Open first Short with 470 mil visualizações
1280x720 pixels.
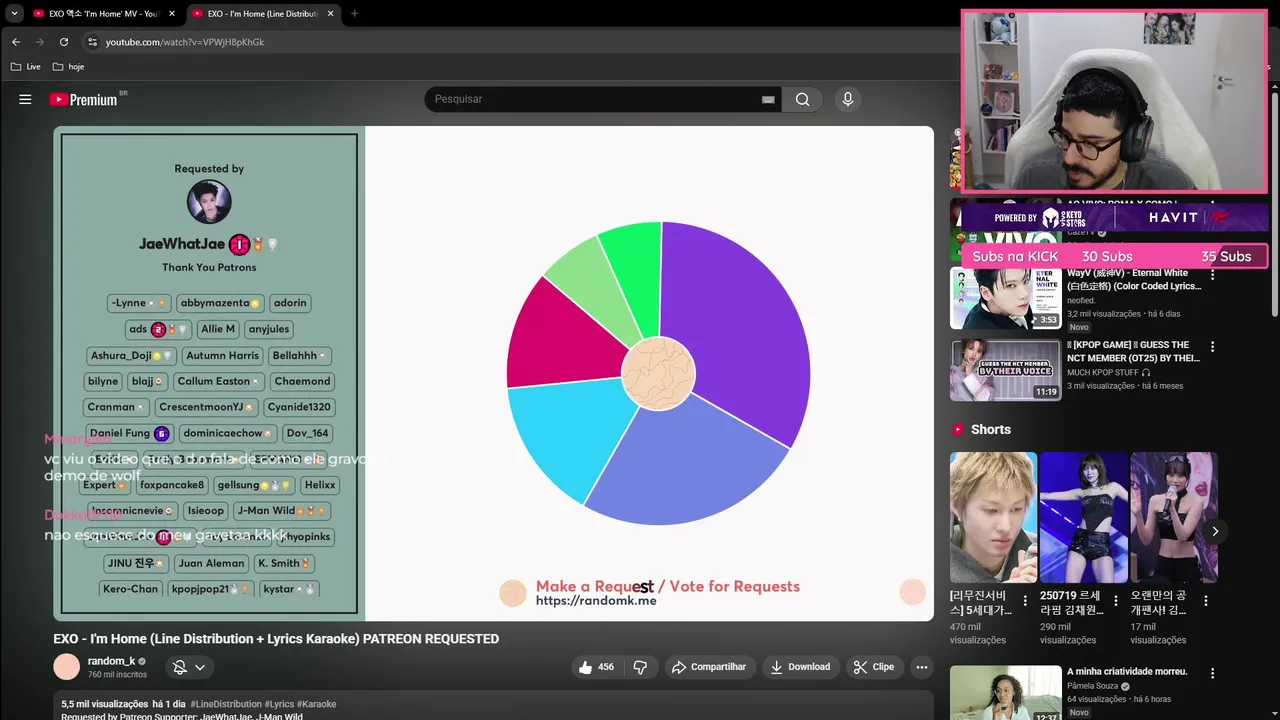(x=993, y=517)
